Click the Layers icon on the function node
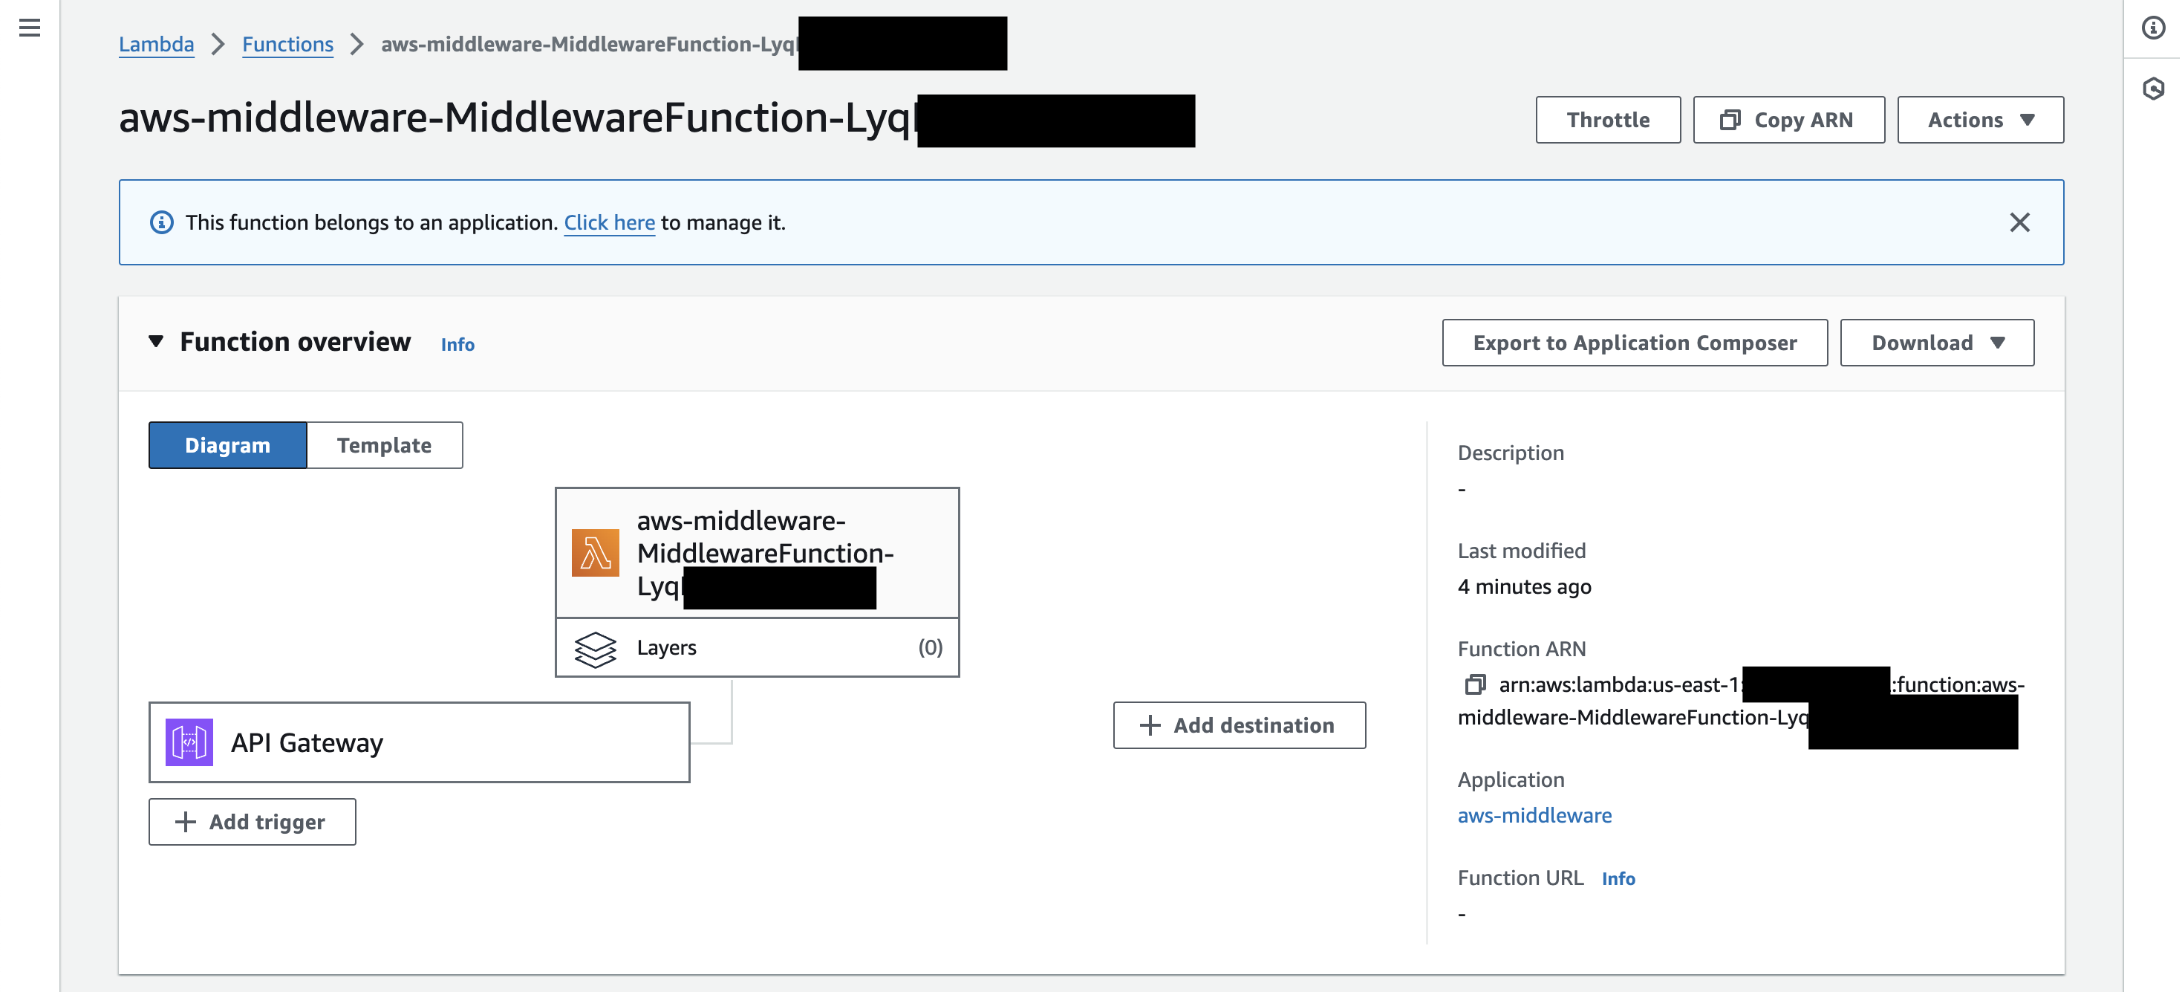The image size is (2180, 993). (596, 648)
